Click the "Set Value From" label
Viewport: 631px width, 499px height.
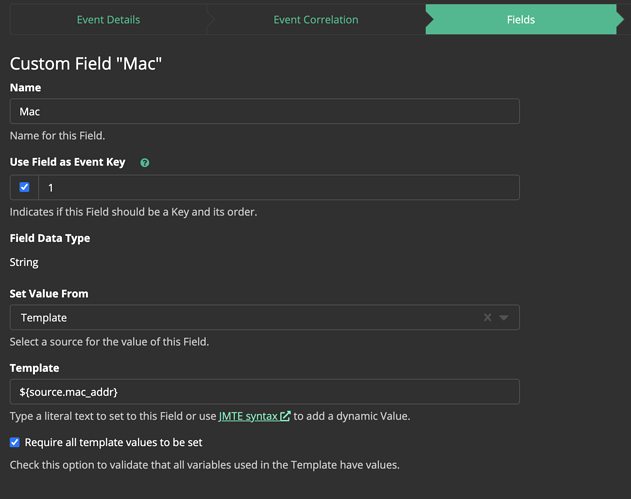[49, 294]
